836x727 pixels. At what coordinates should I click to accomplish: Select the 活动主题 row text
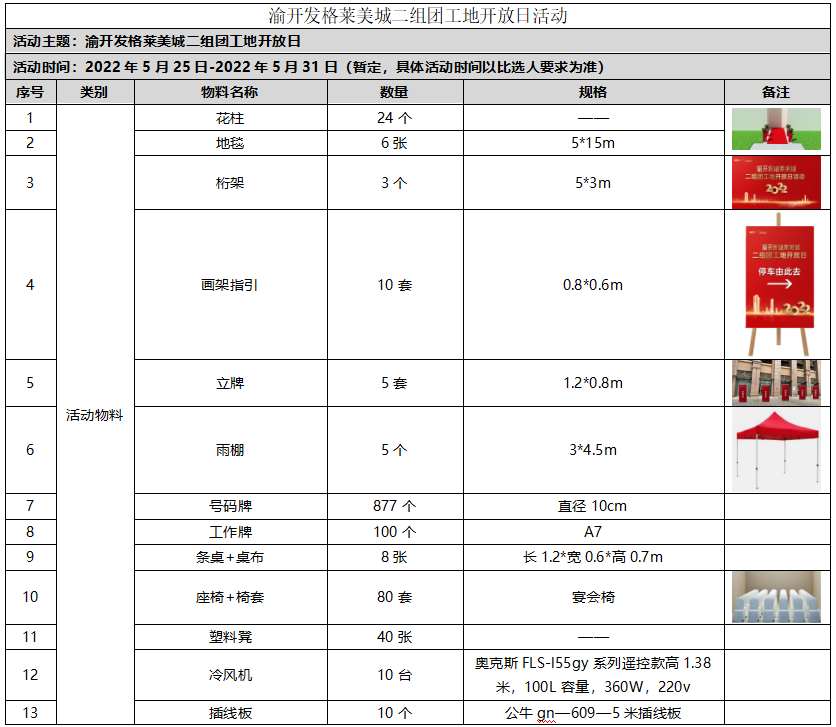(157, 42)
